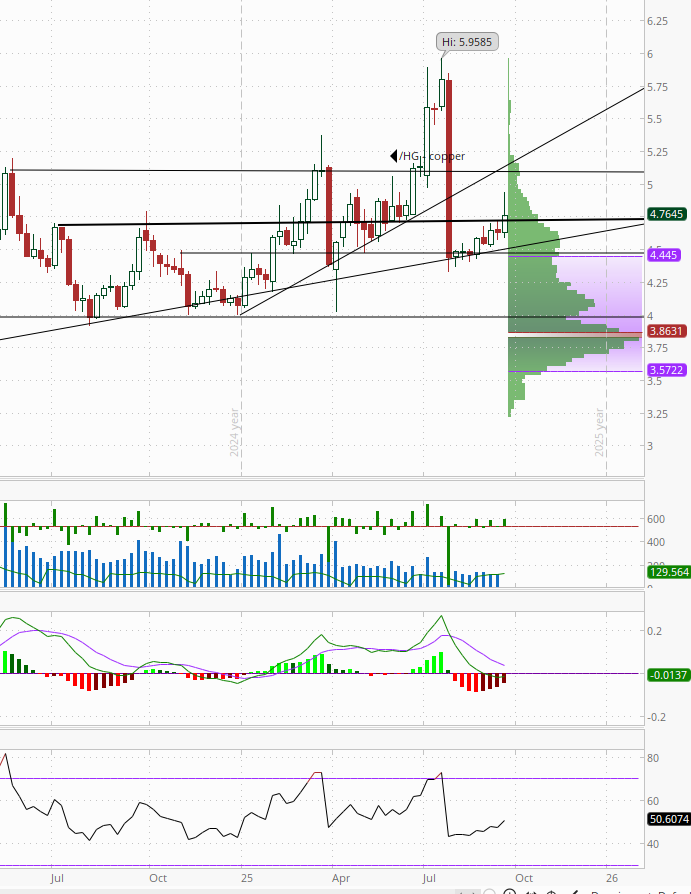Image resolution: width=691 pixels, height=894 pixels.
Task: Click the 5.75 price axis label
Action: click(x=657, y=87)
